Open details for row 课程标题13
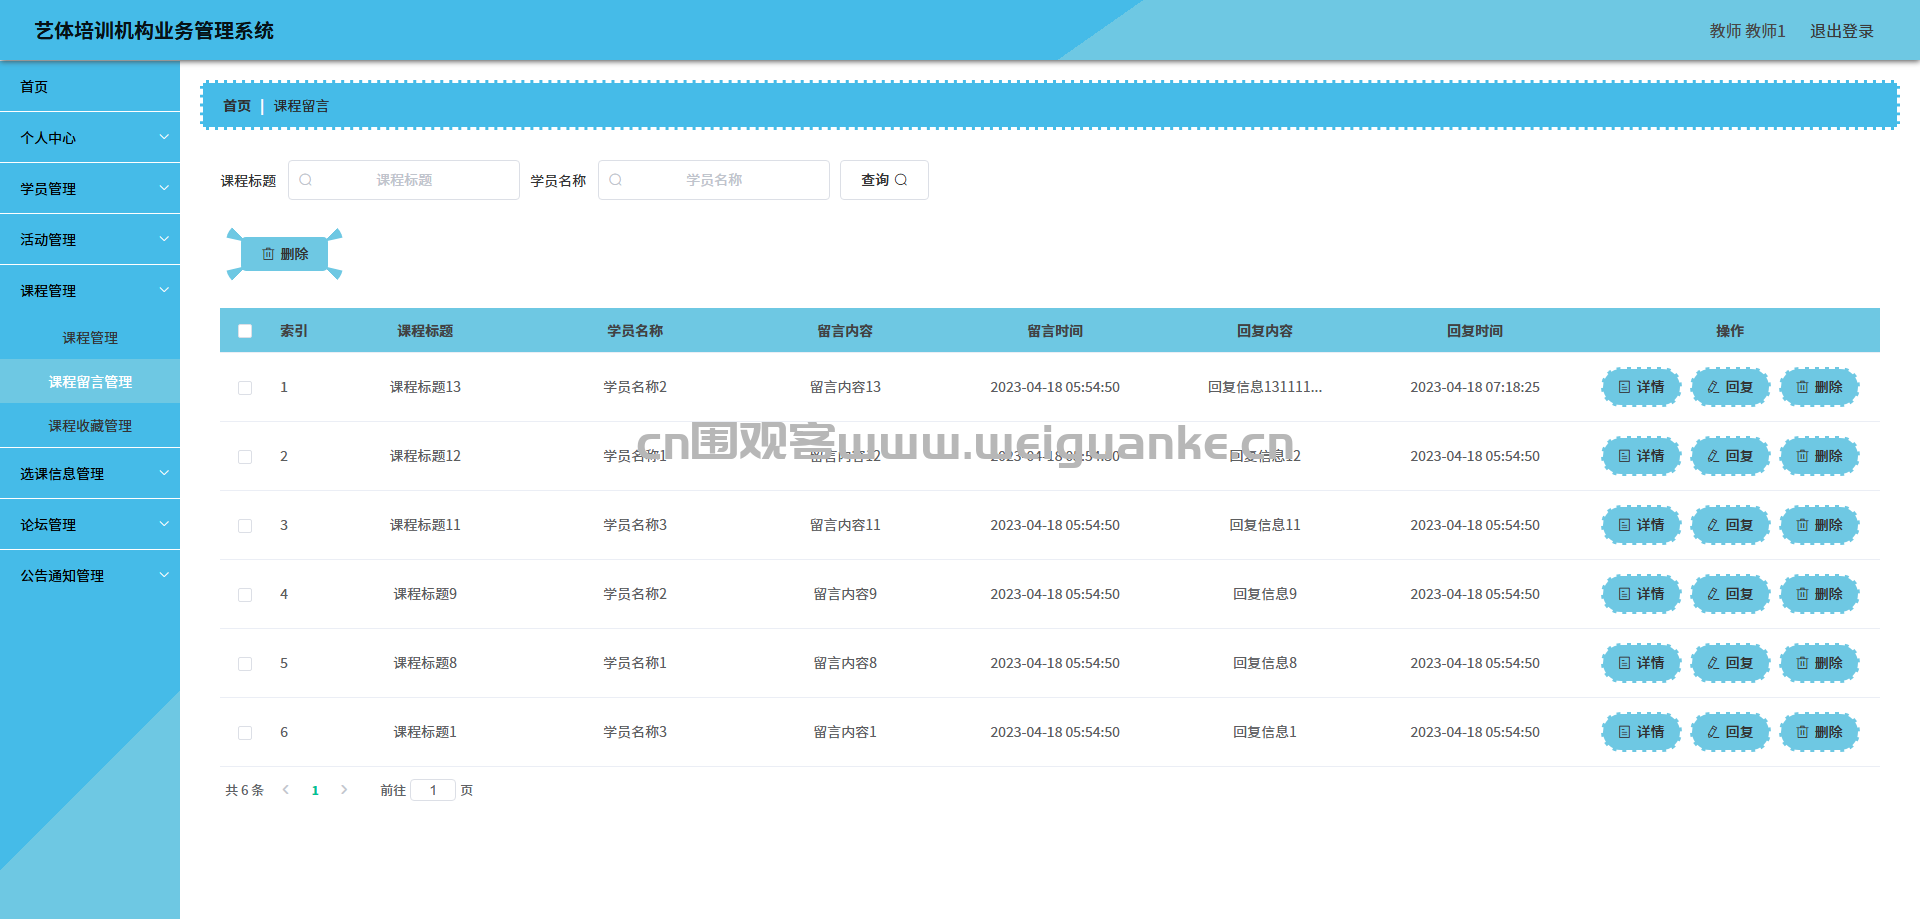The width and height of the screenshot is (1920, 919). tap(1641, 387)
